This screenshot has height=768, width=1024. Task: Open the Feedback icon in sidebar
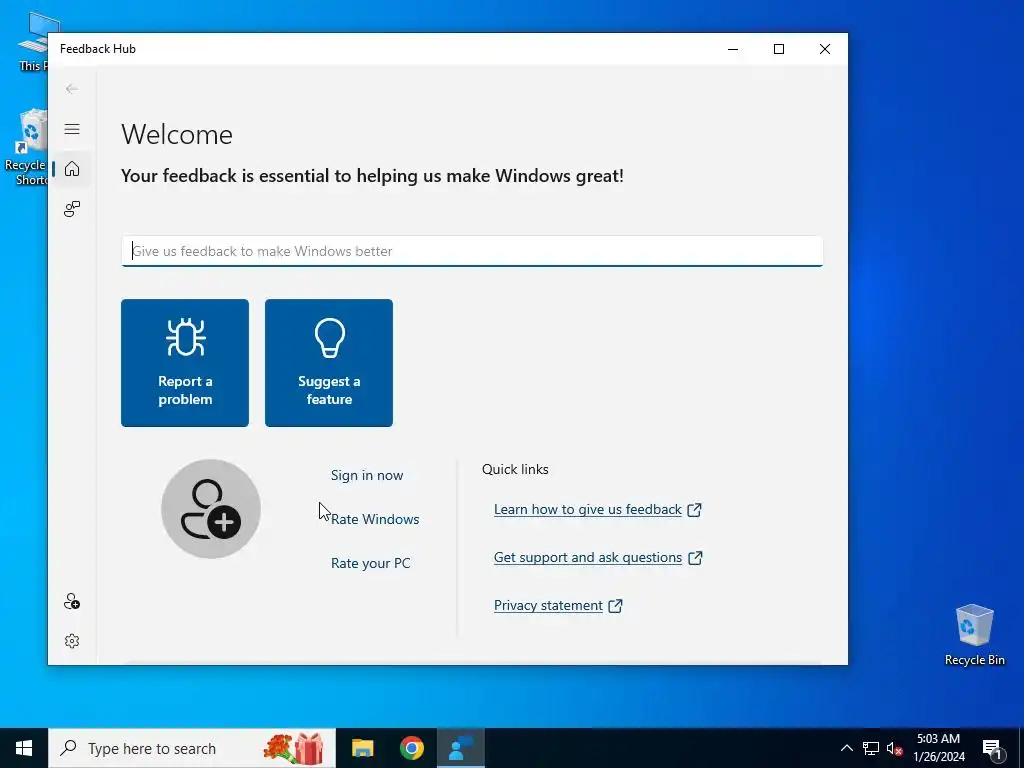72,209
